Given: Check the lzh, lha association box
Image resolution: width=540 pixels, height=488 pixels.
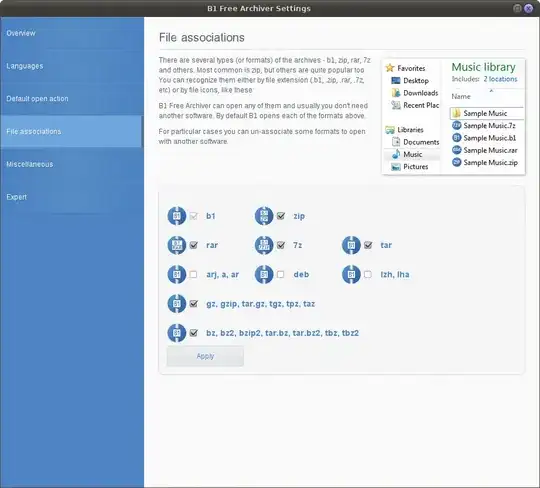Looking at the screenshot, I should click(368, 274).
